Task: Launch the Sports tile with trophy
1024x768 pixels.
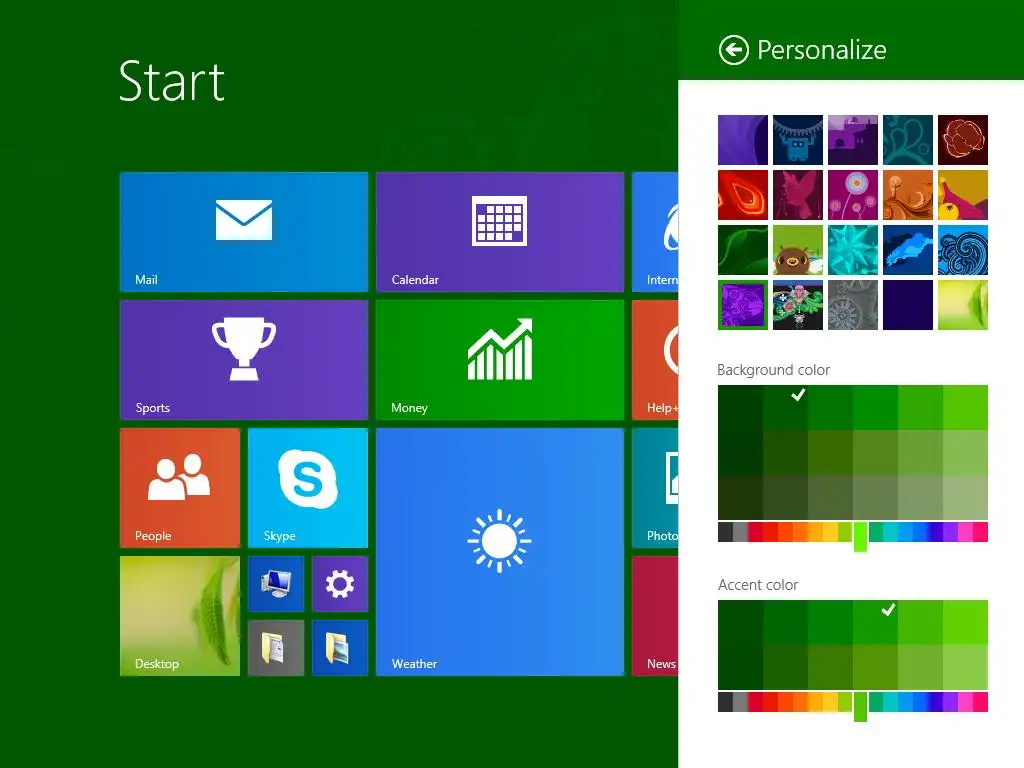Action: [x=244, y=360]
